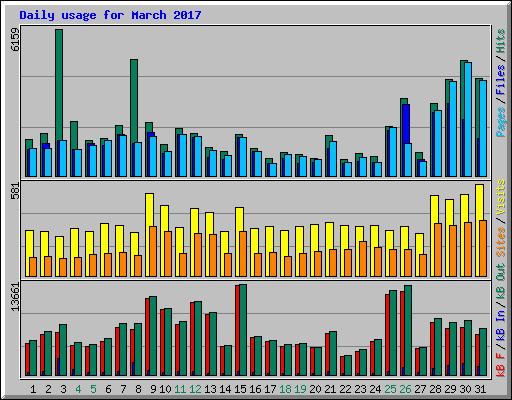This screenshot has height=400, width=512.
Task: Click the blue "Files" legend label
Action: point(500,80)
